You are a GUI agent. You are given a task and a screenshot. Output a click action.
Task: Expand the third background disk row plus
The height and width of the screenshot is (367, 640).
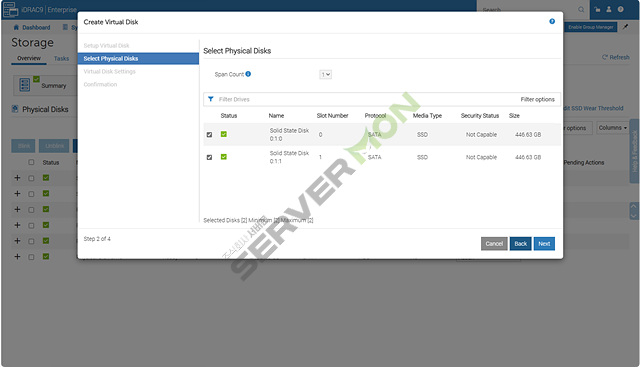pyautogui.click(x=17, y=209)
